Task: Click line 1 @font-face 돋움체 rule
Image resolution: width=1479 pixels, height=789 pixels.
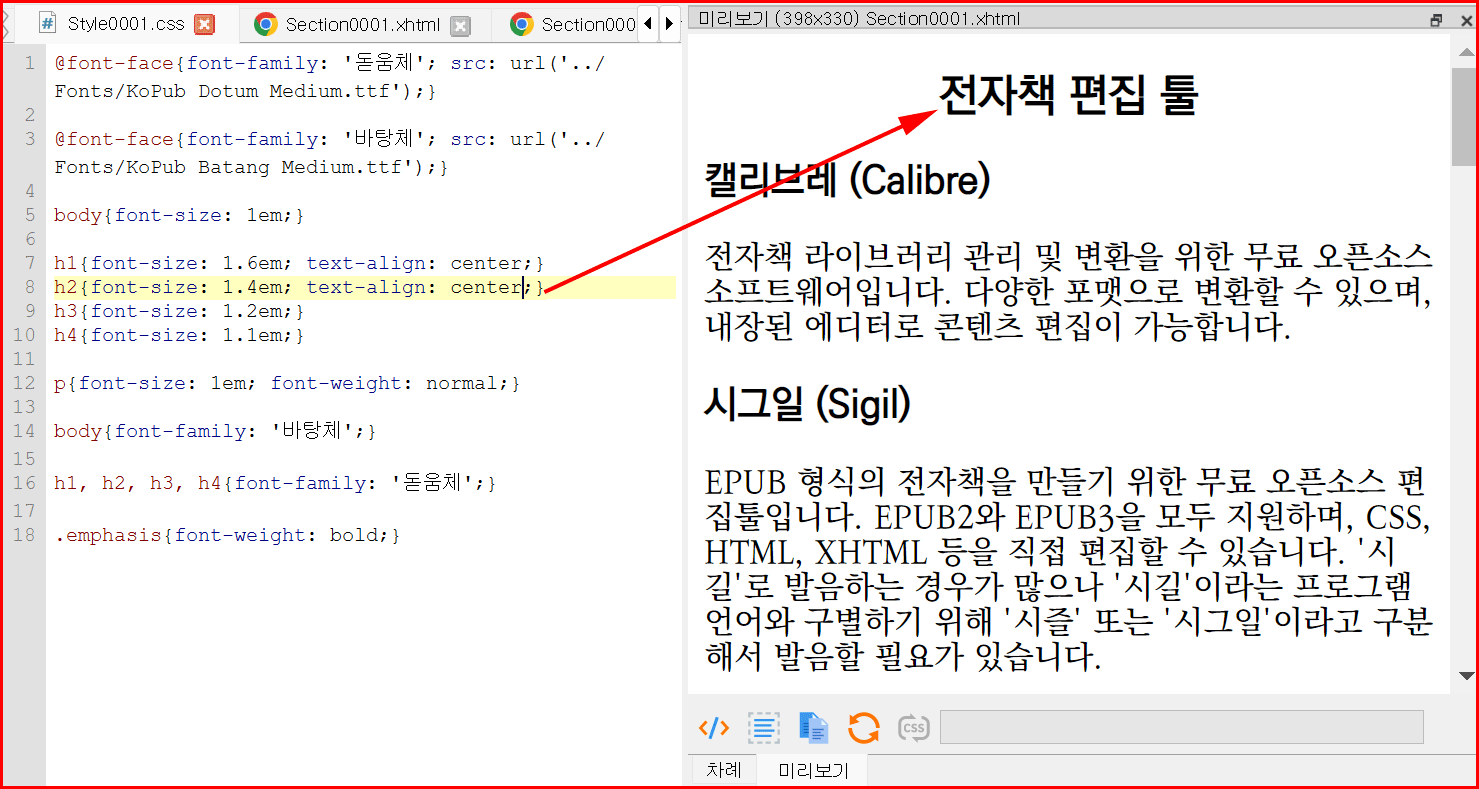Action: (329, 77)
